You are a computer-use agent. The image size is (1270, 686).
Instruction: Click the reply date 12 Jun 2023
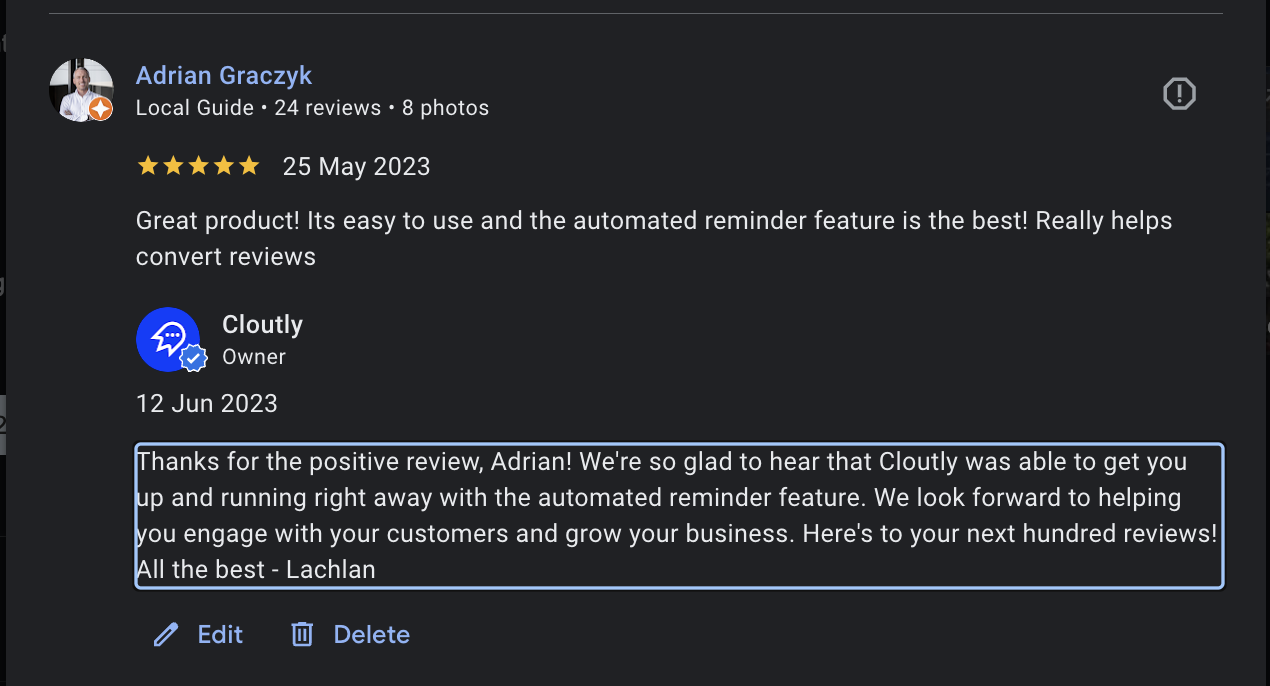coord(206,403)
